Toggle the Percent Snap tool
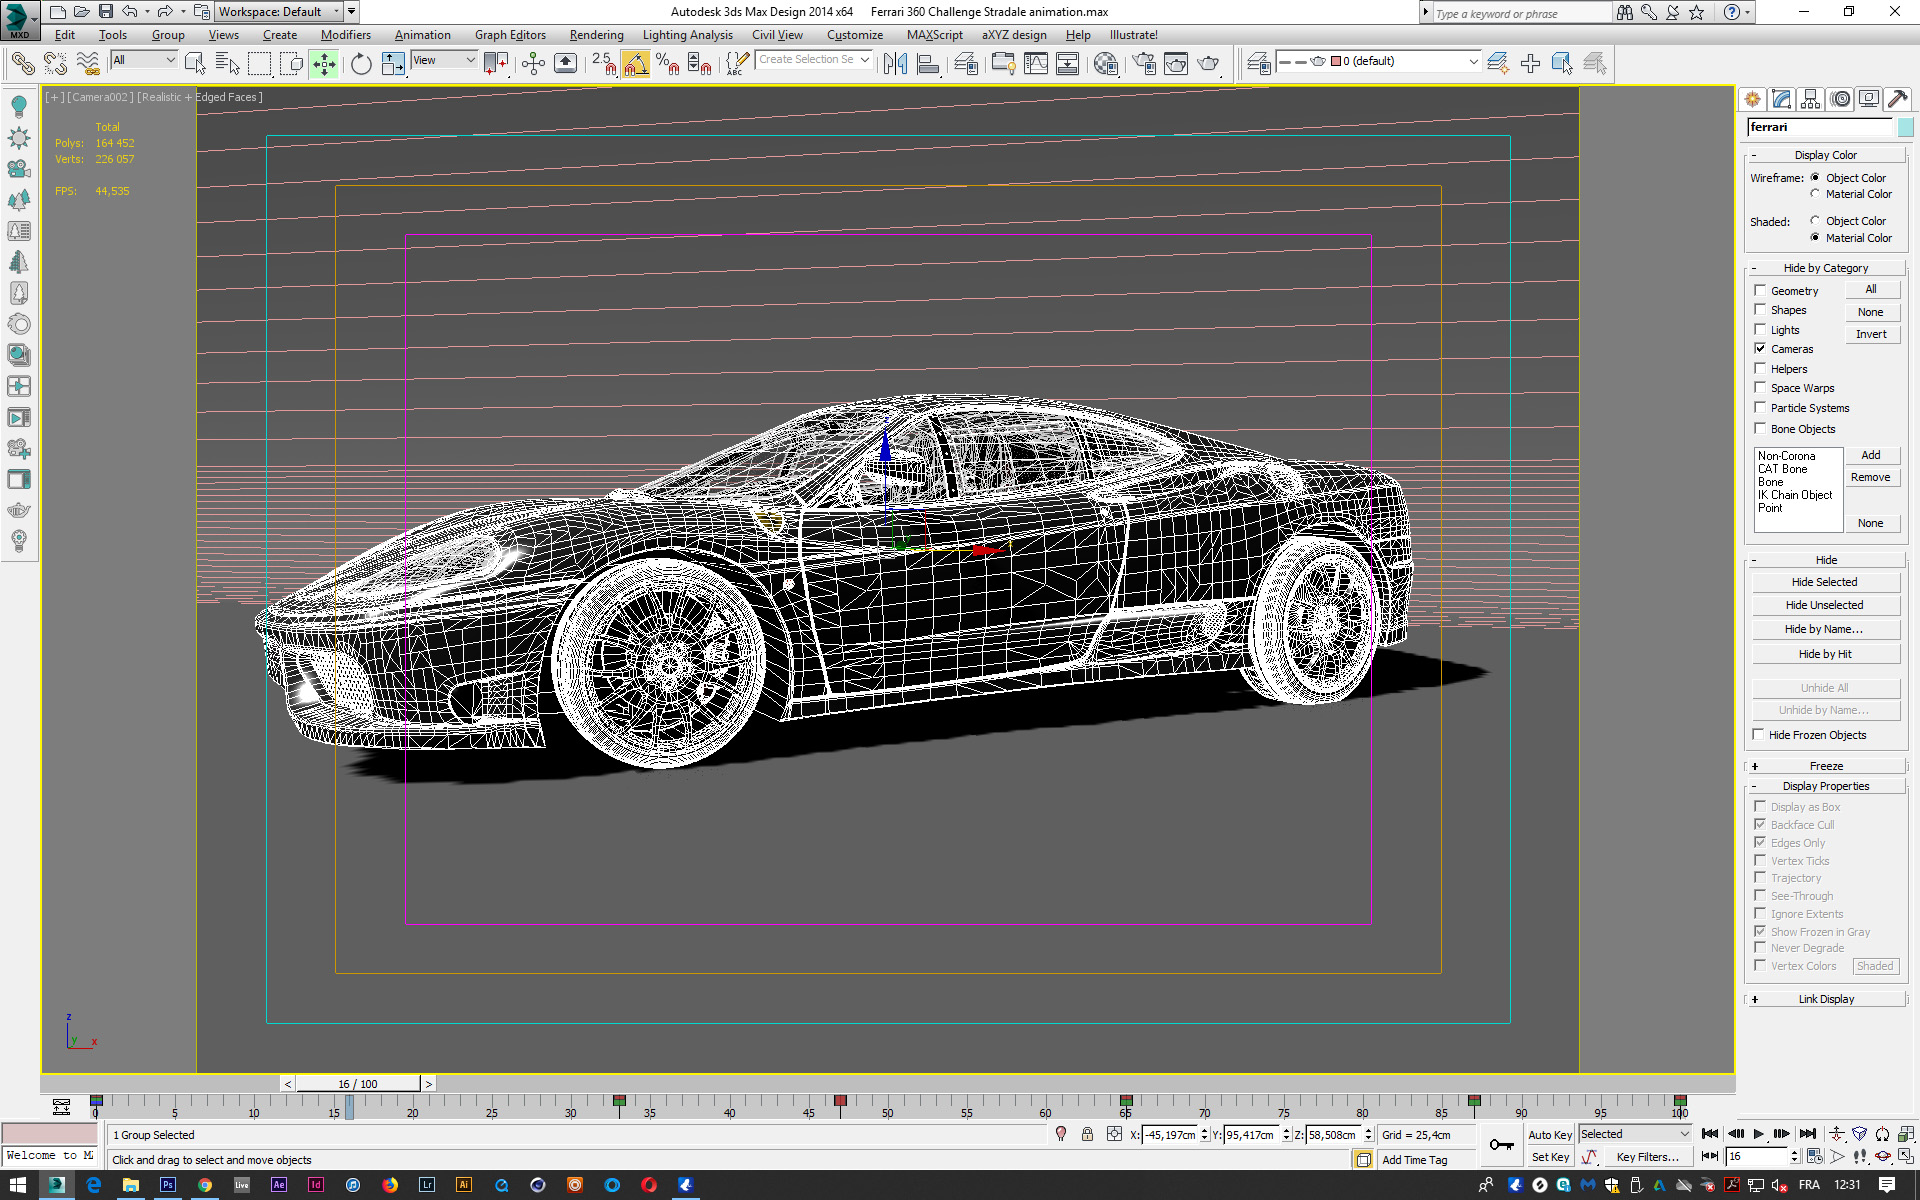1920x1200 pixels. (667, 64)
